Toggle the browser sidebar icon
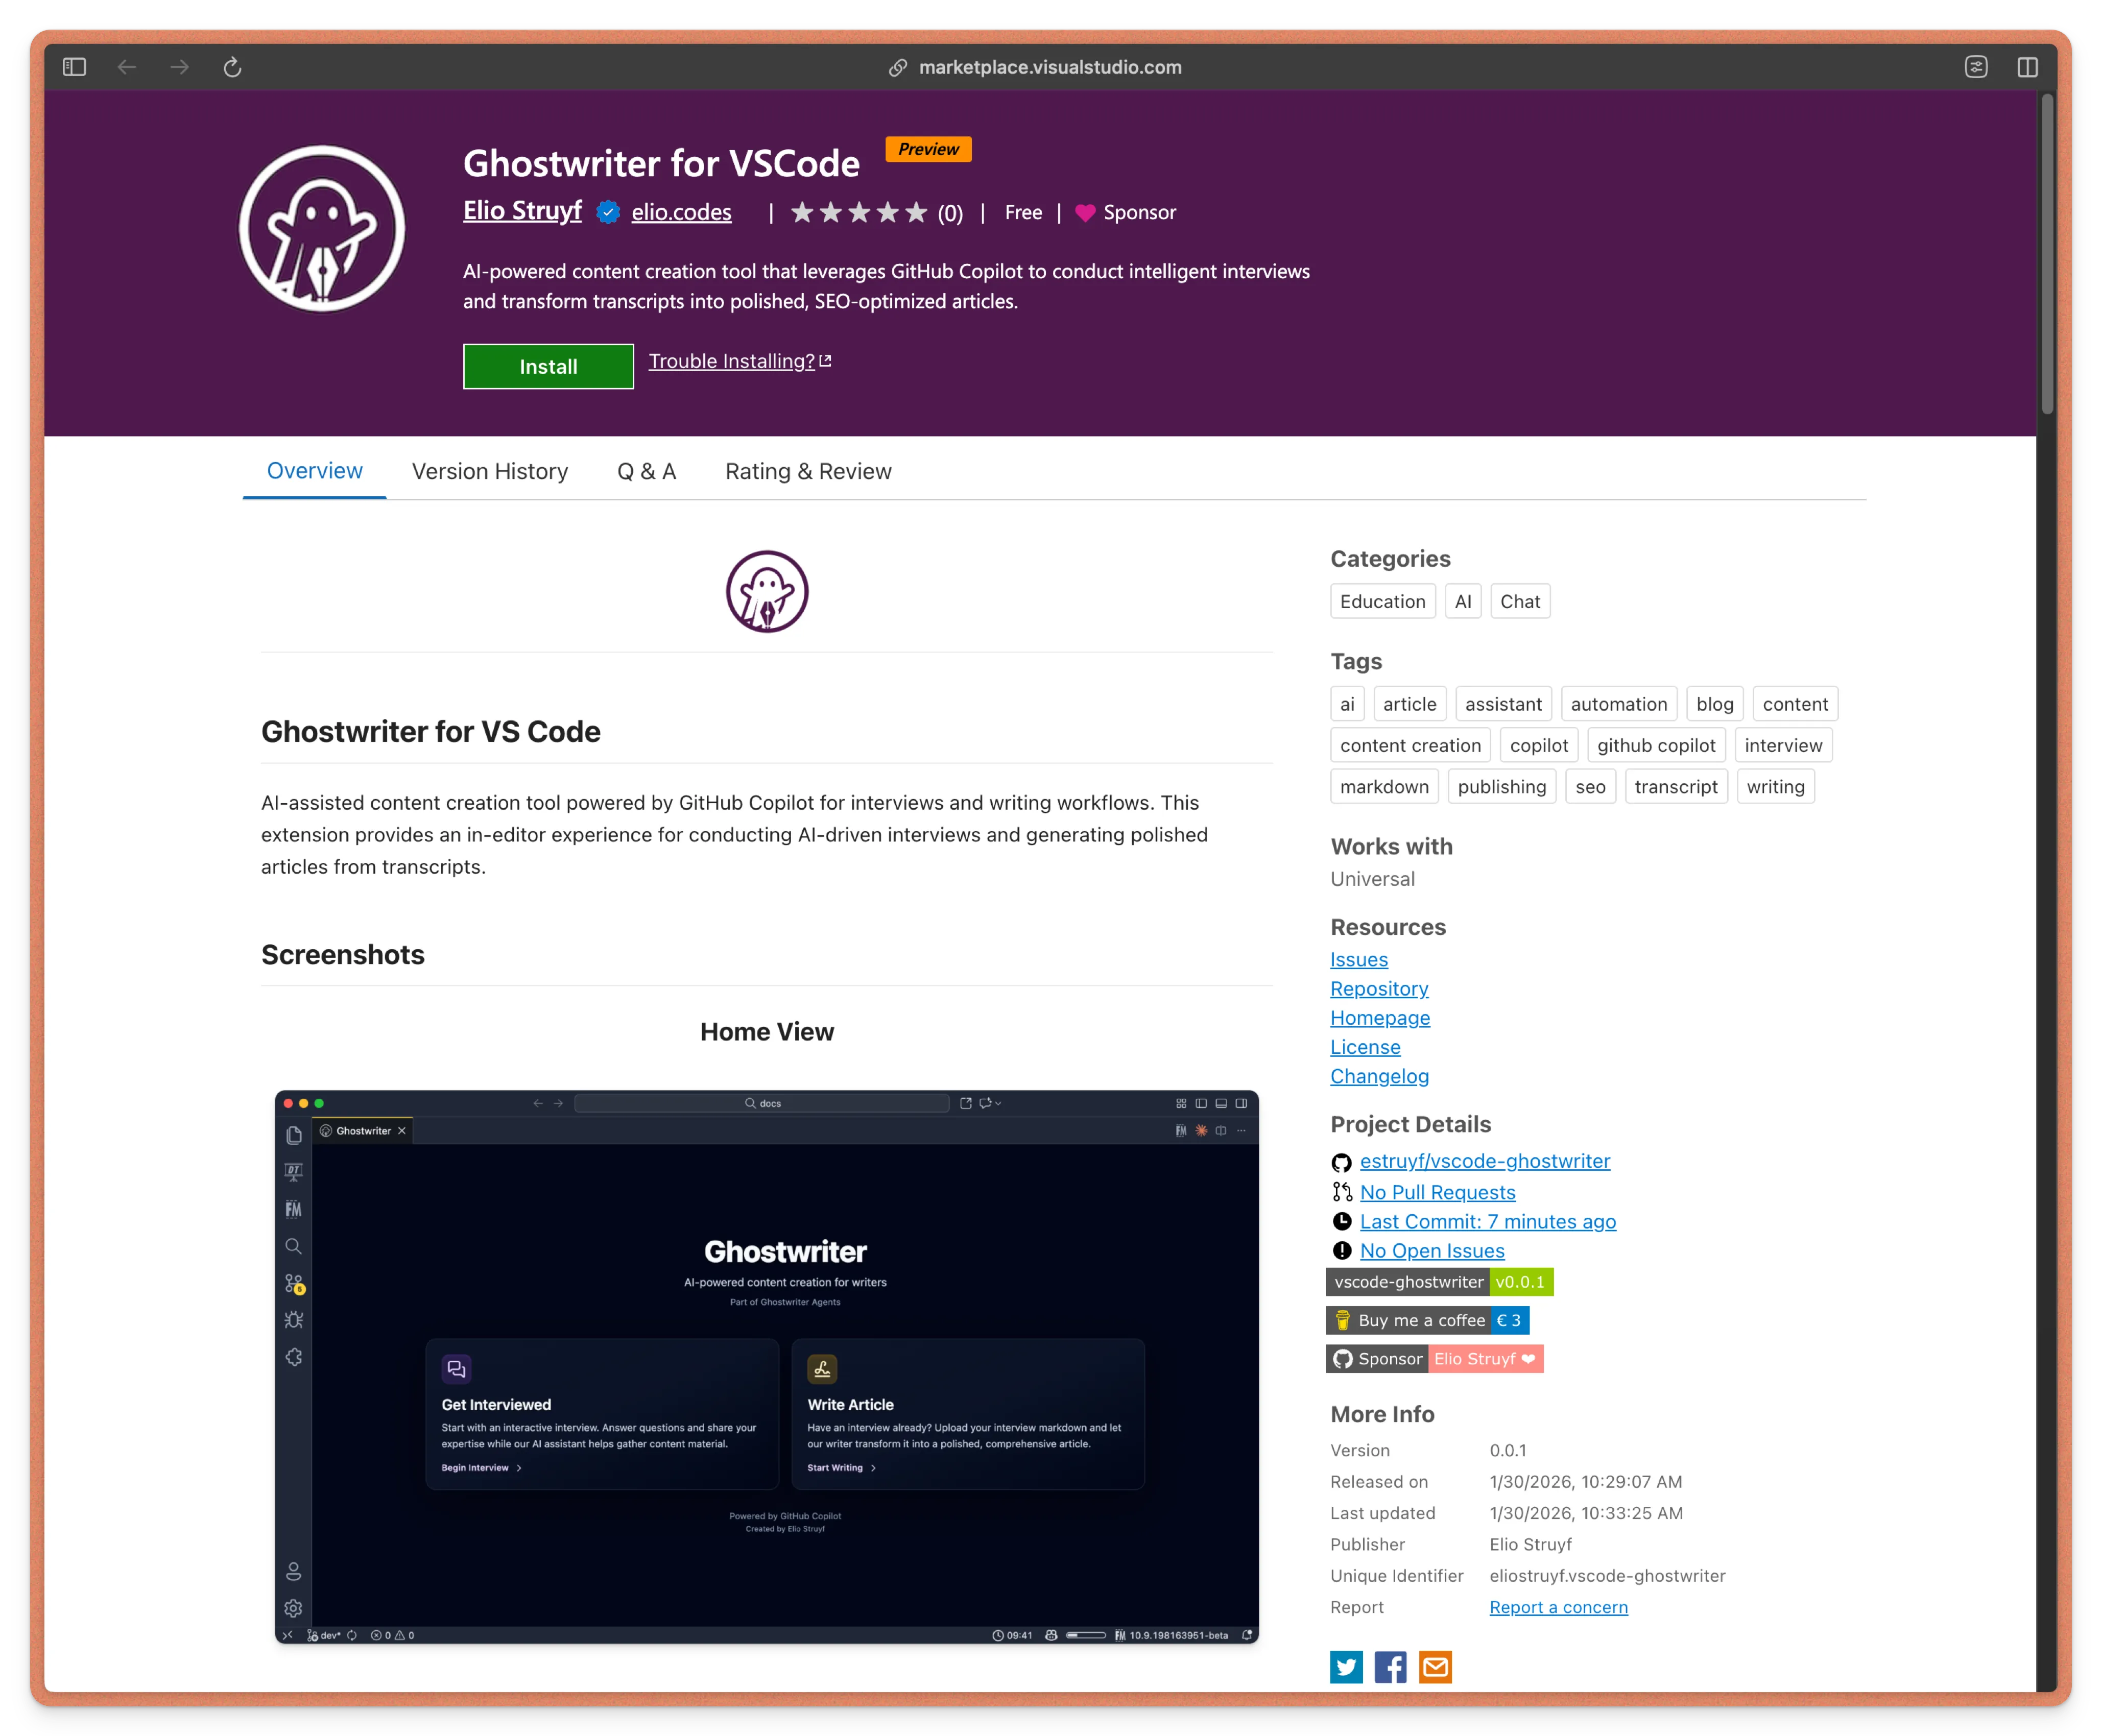 pyautogui.click(x=74, y=67)
